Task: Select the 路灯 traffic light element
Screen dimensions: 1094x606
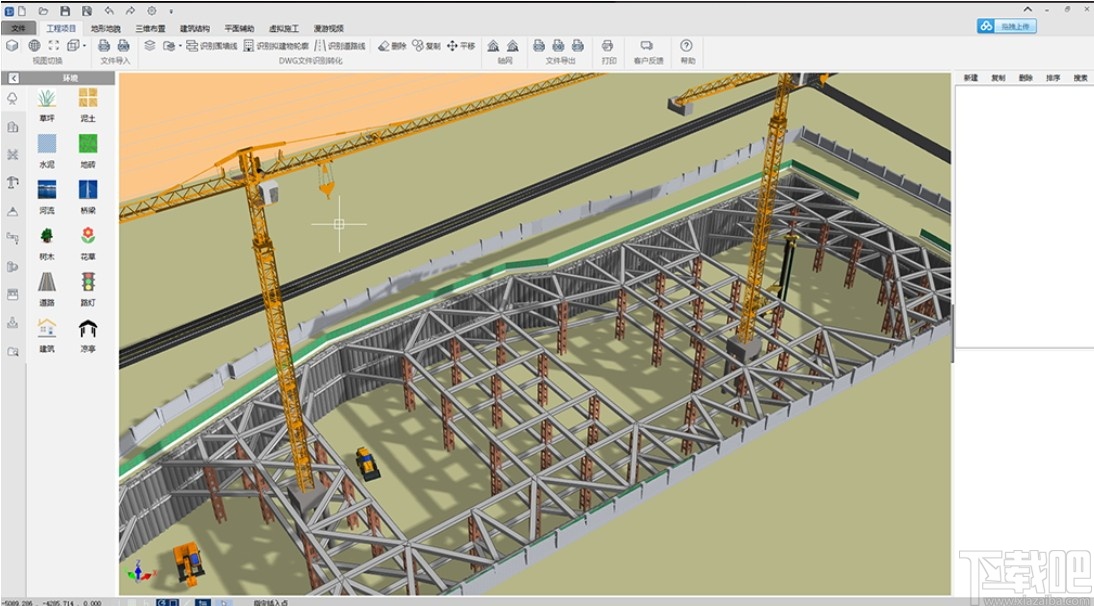Action: [x=88, y=282]
